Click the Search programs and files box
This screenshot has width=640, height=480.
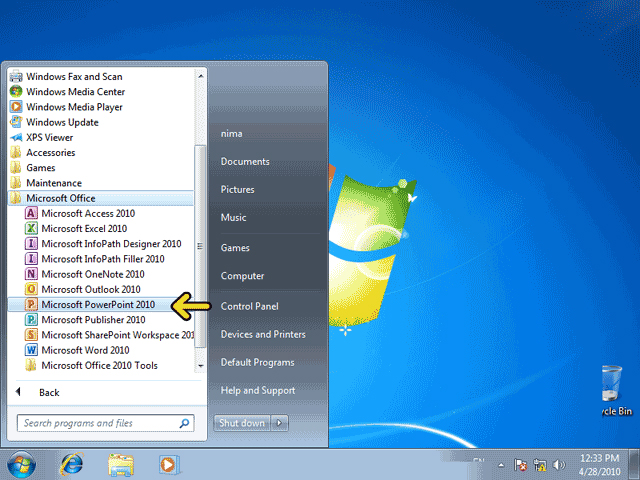tap(105, 423)
